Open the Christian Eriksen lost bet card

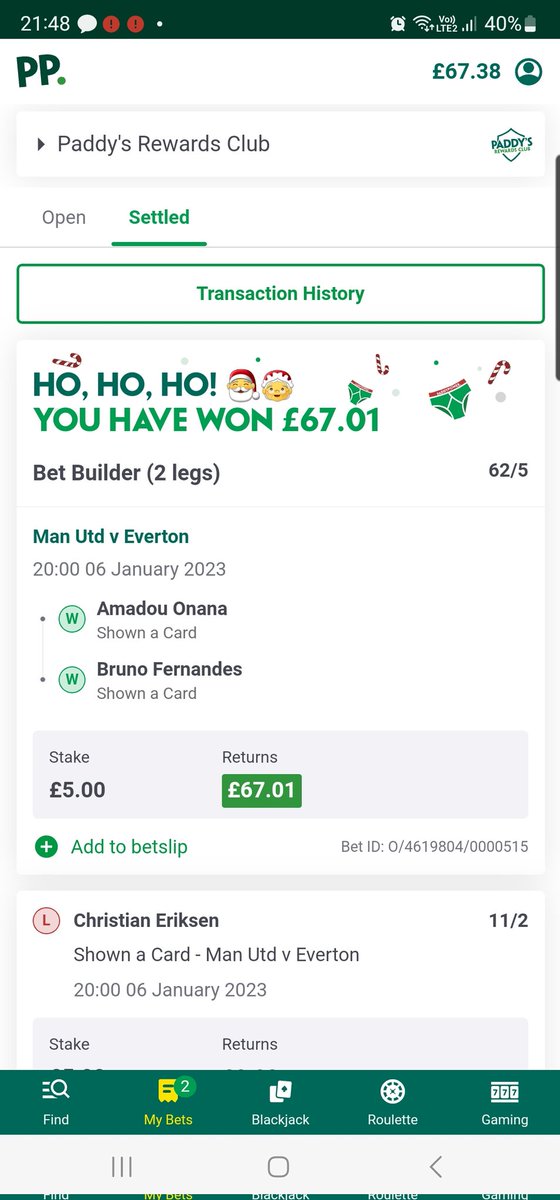coord(280,979)
